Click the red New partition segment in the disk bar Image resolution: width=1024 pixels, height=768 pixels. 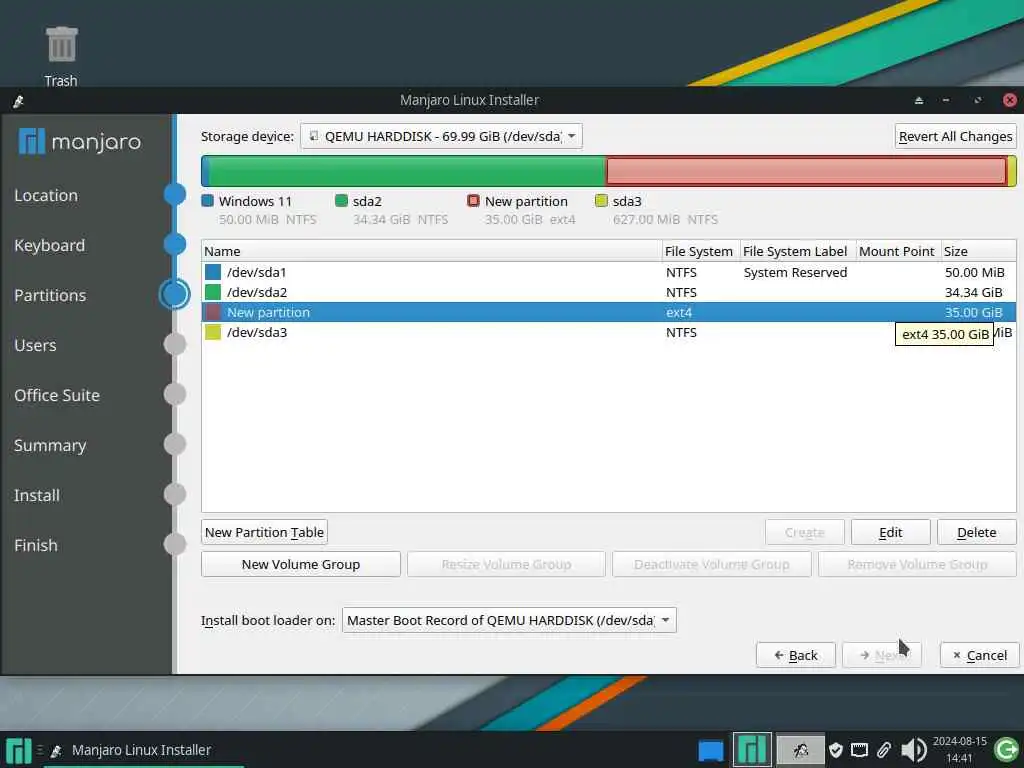click(x=807, y=171)
